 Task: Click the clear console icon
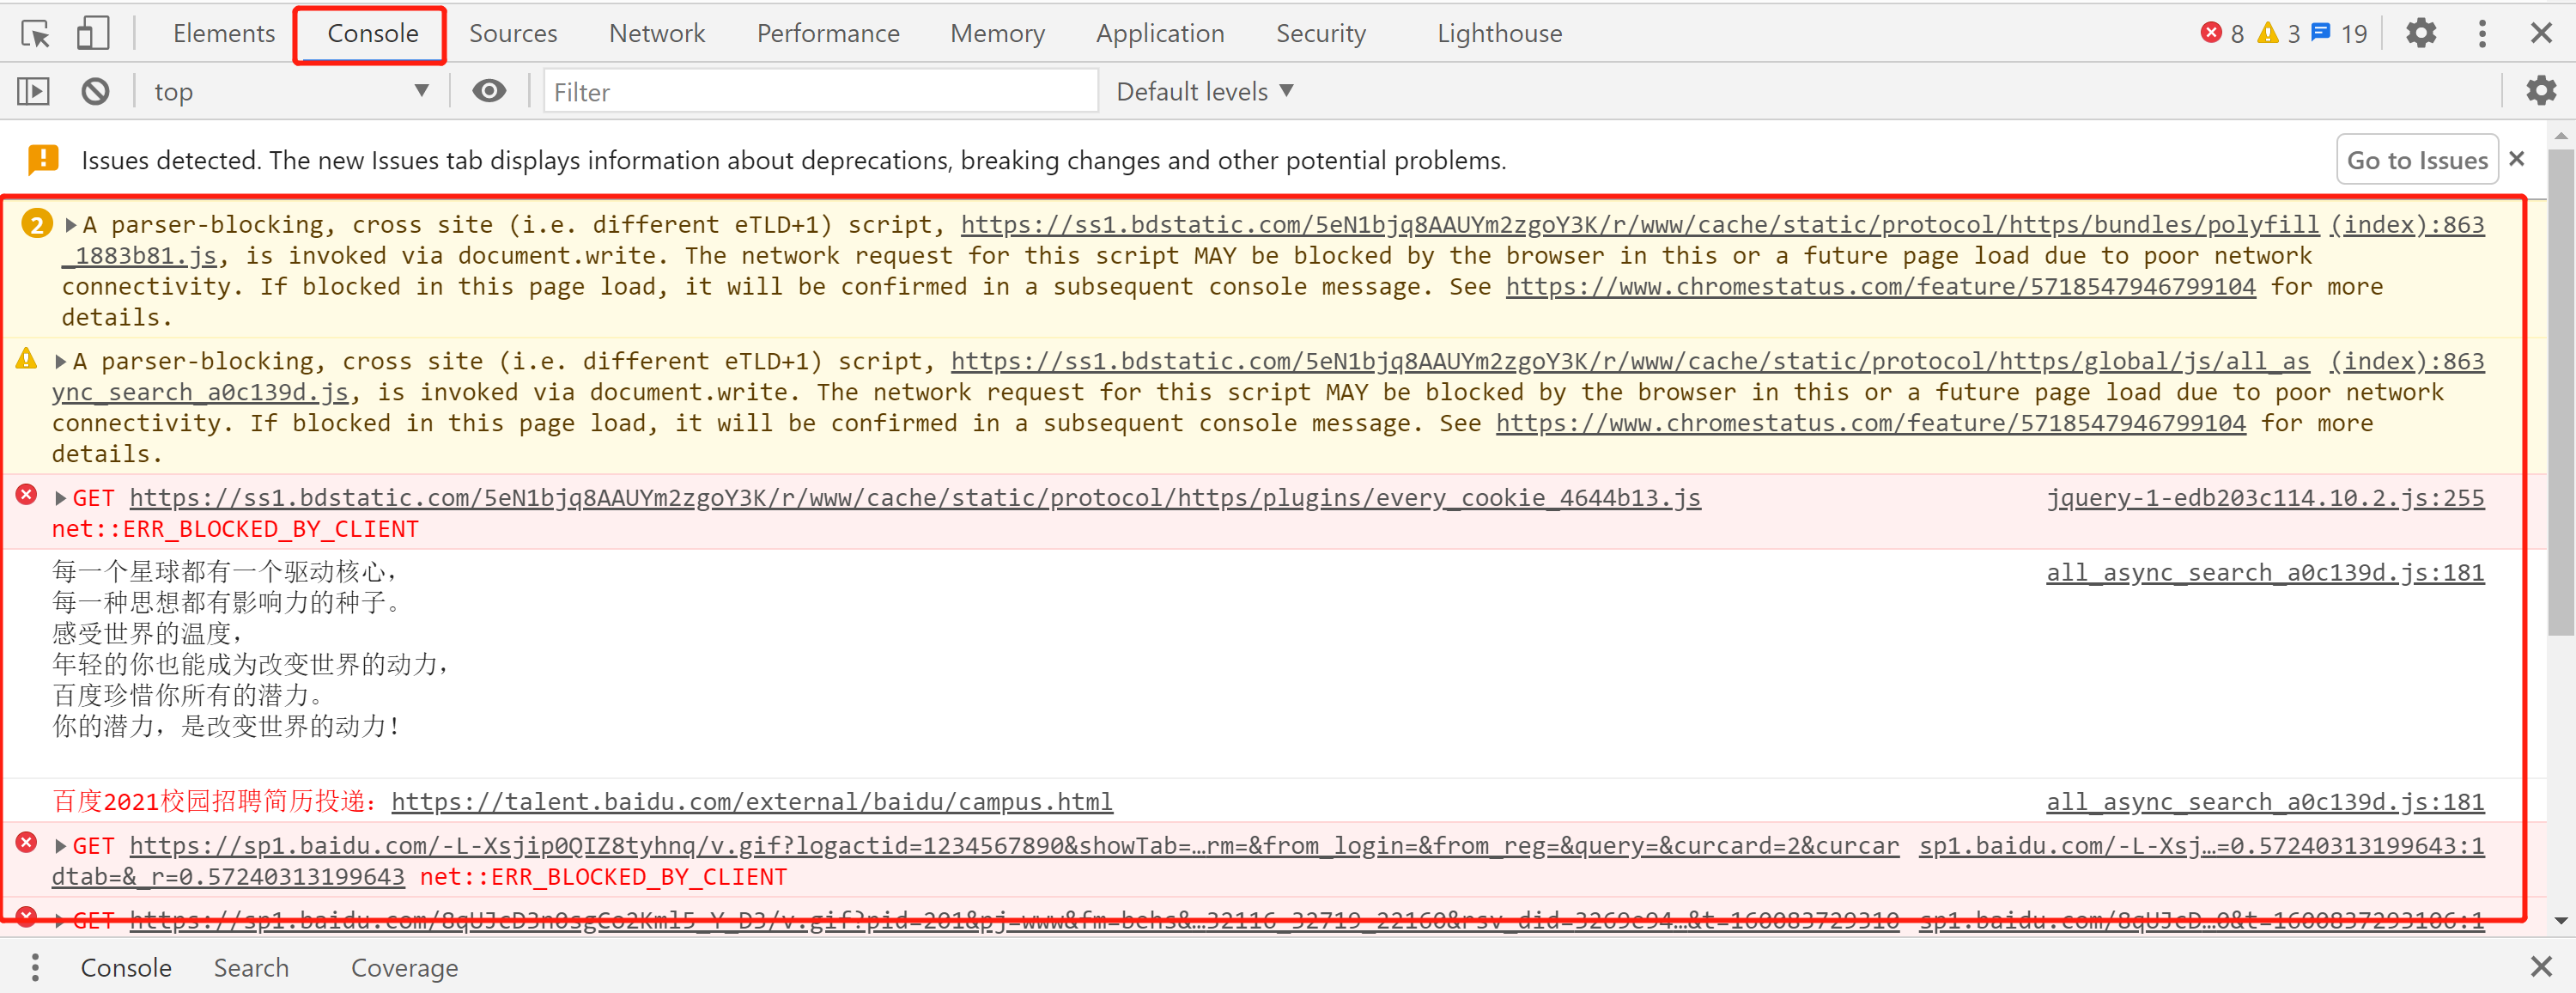click(96, 92)
